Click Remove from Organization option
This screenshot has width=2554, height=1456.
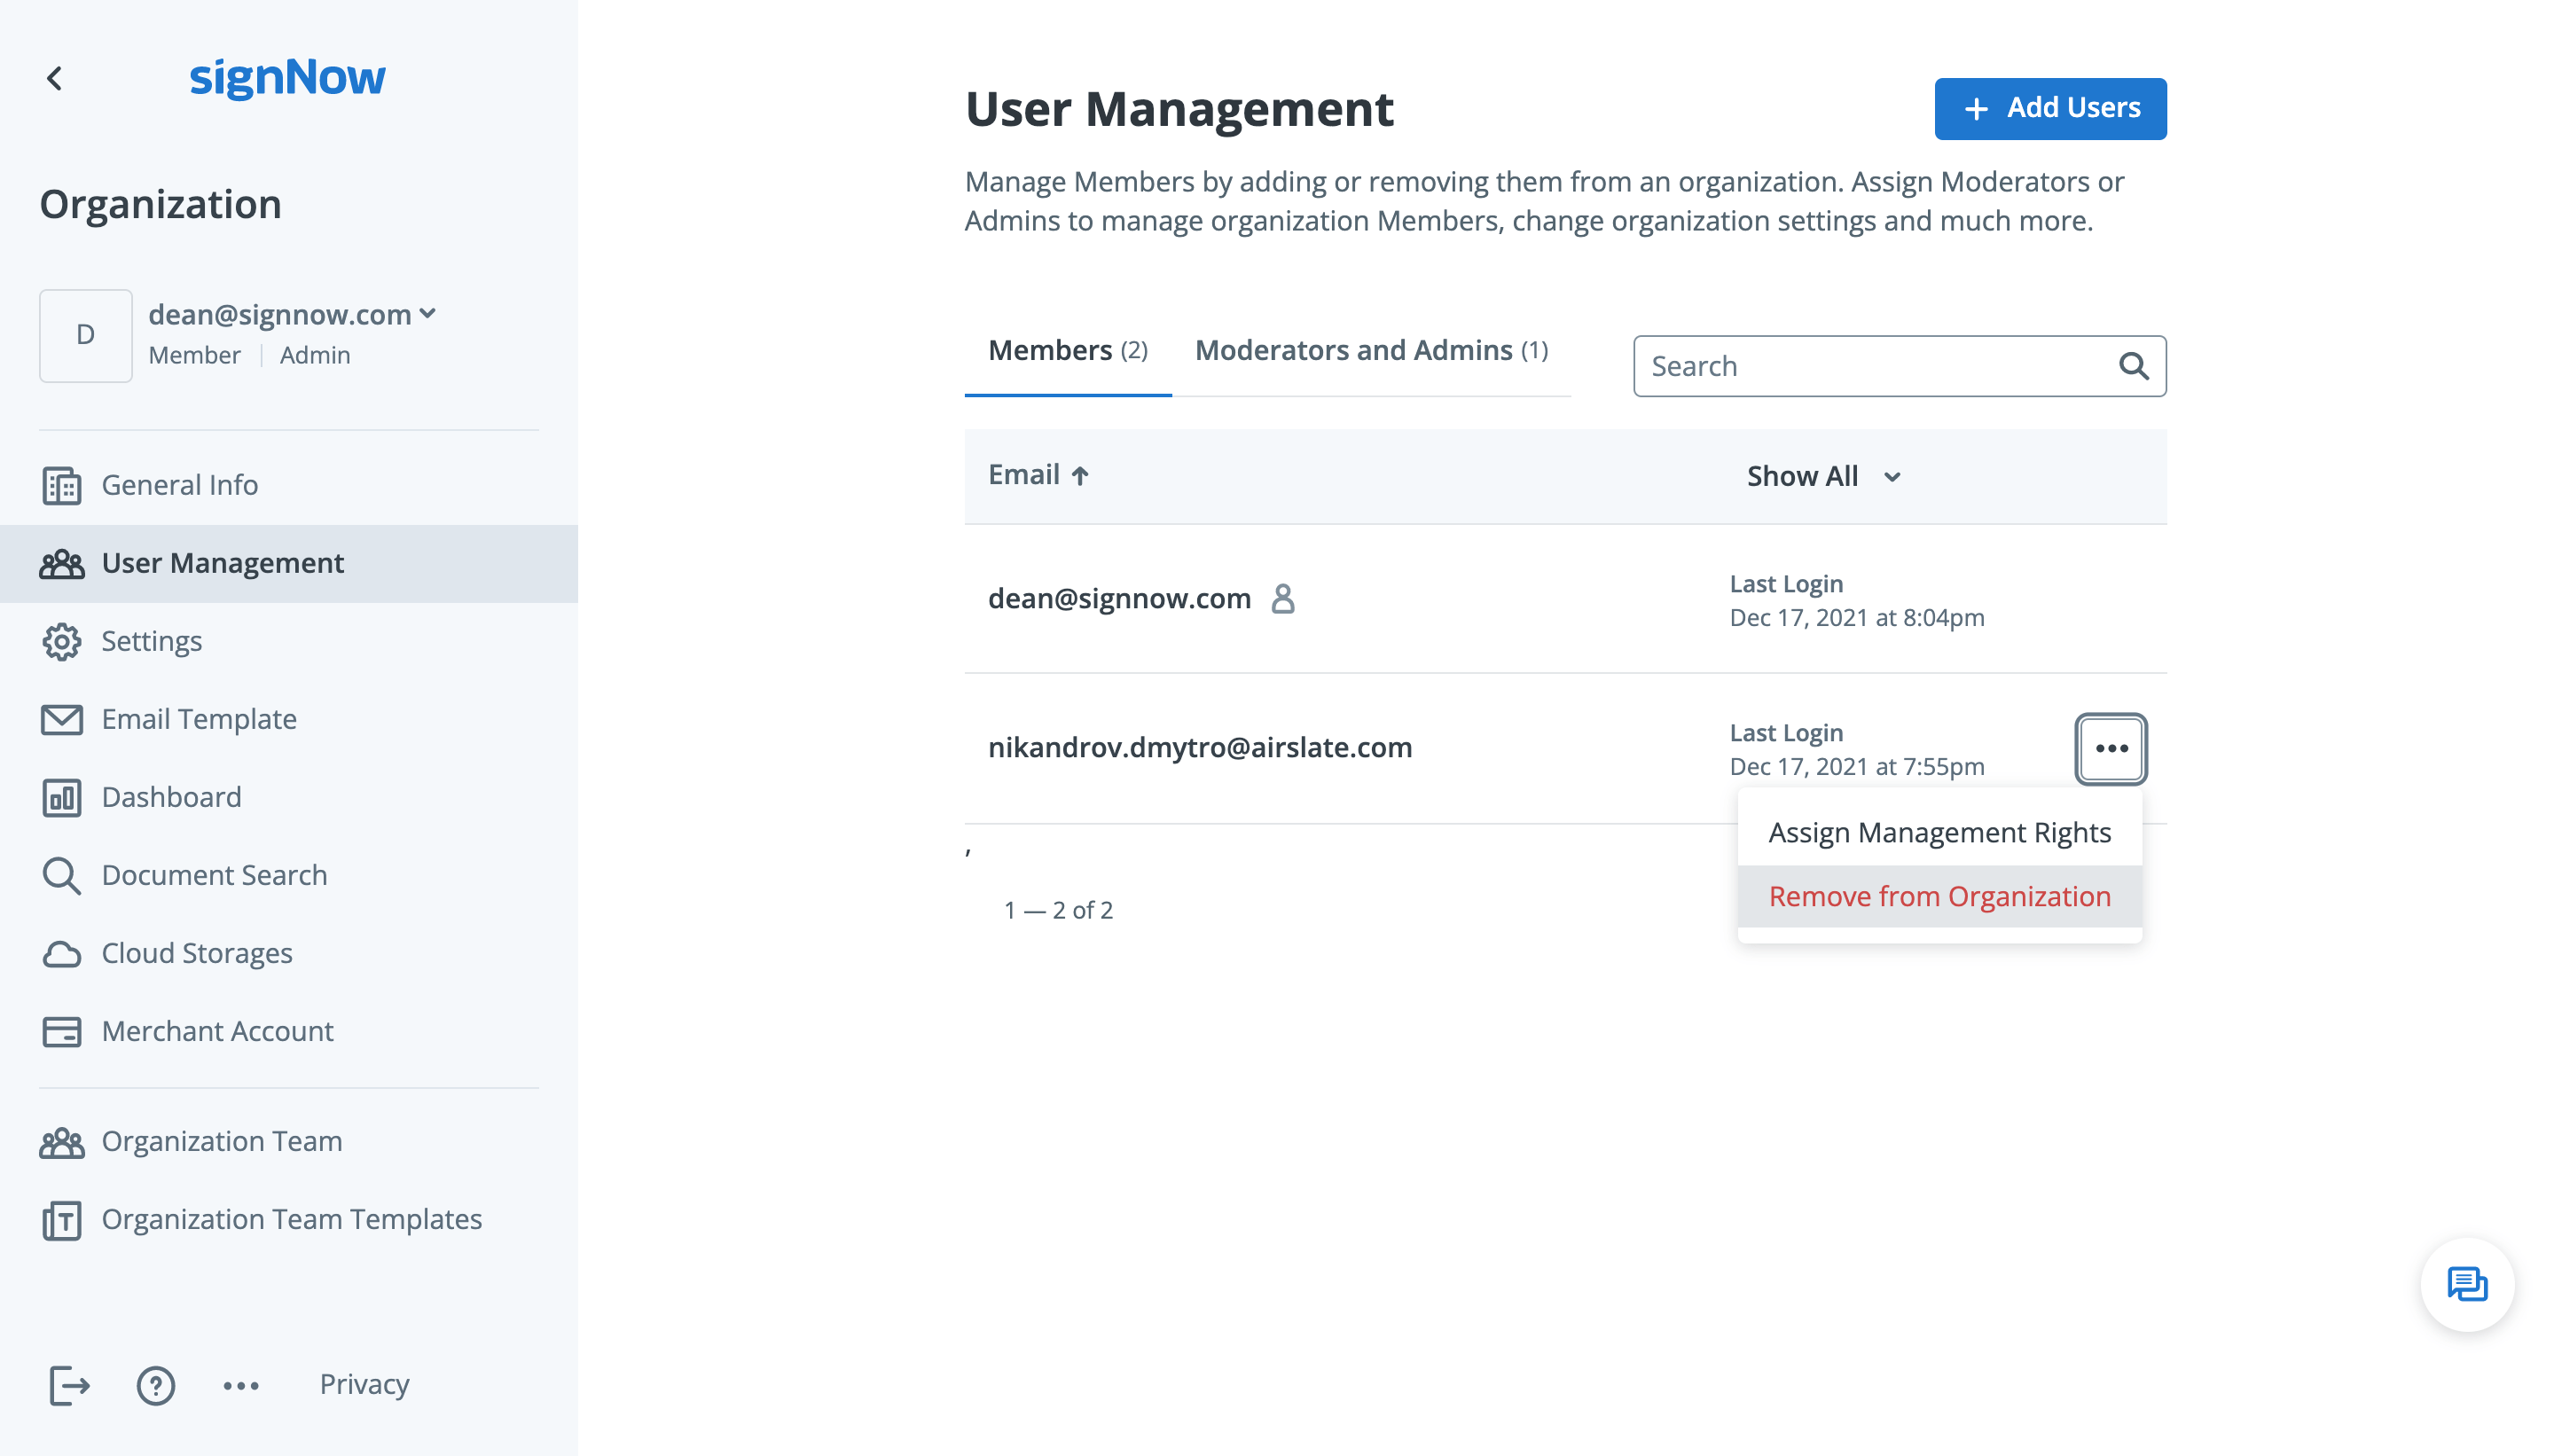[x=1940, y=896]
